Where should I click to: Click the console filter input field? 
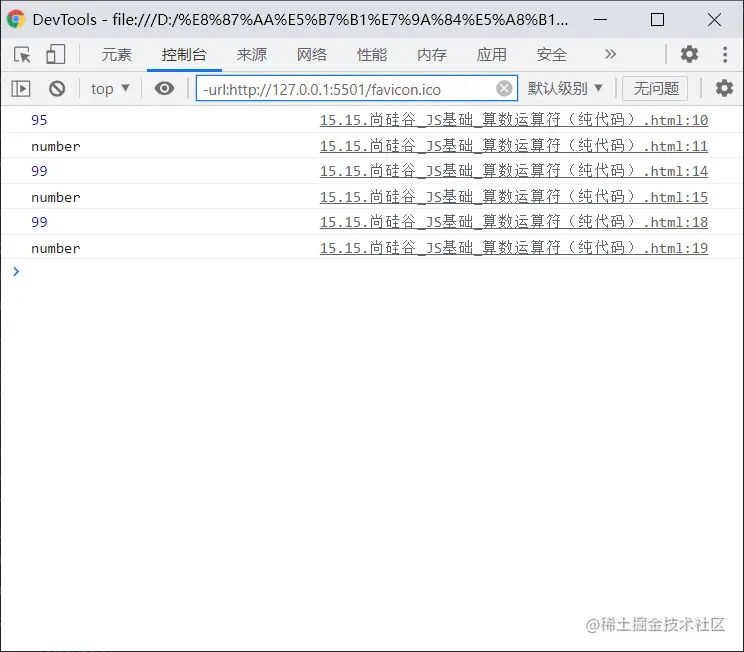coord(356,89)
